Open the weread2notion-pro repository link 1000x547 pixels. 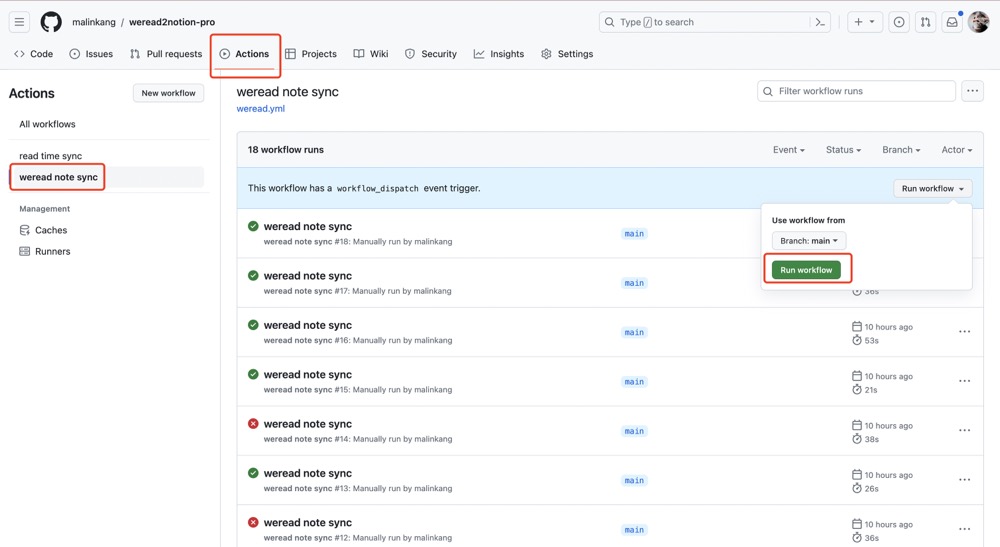(172, 22)
